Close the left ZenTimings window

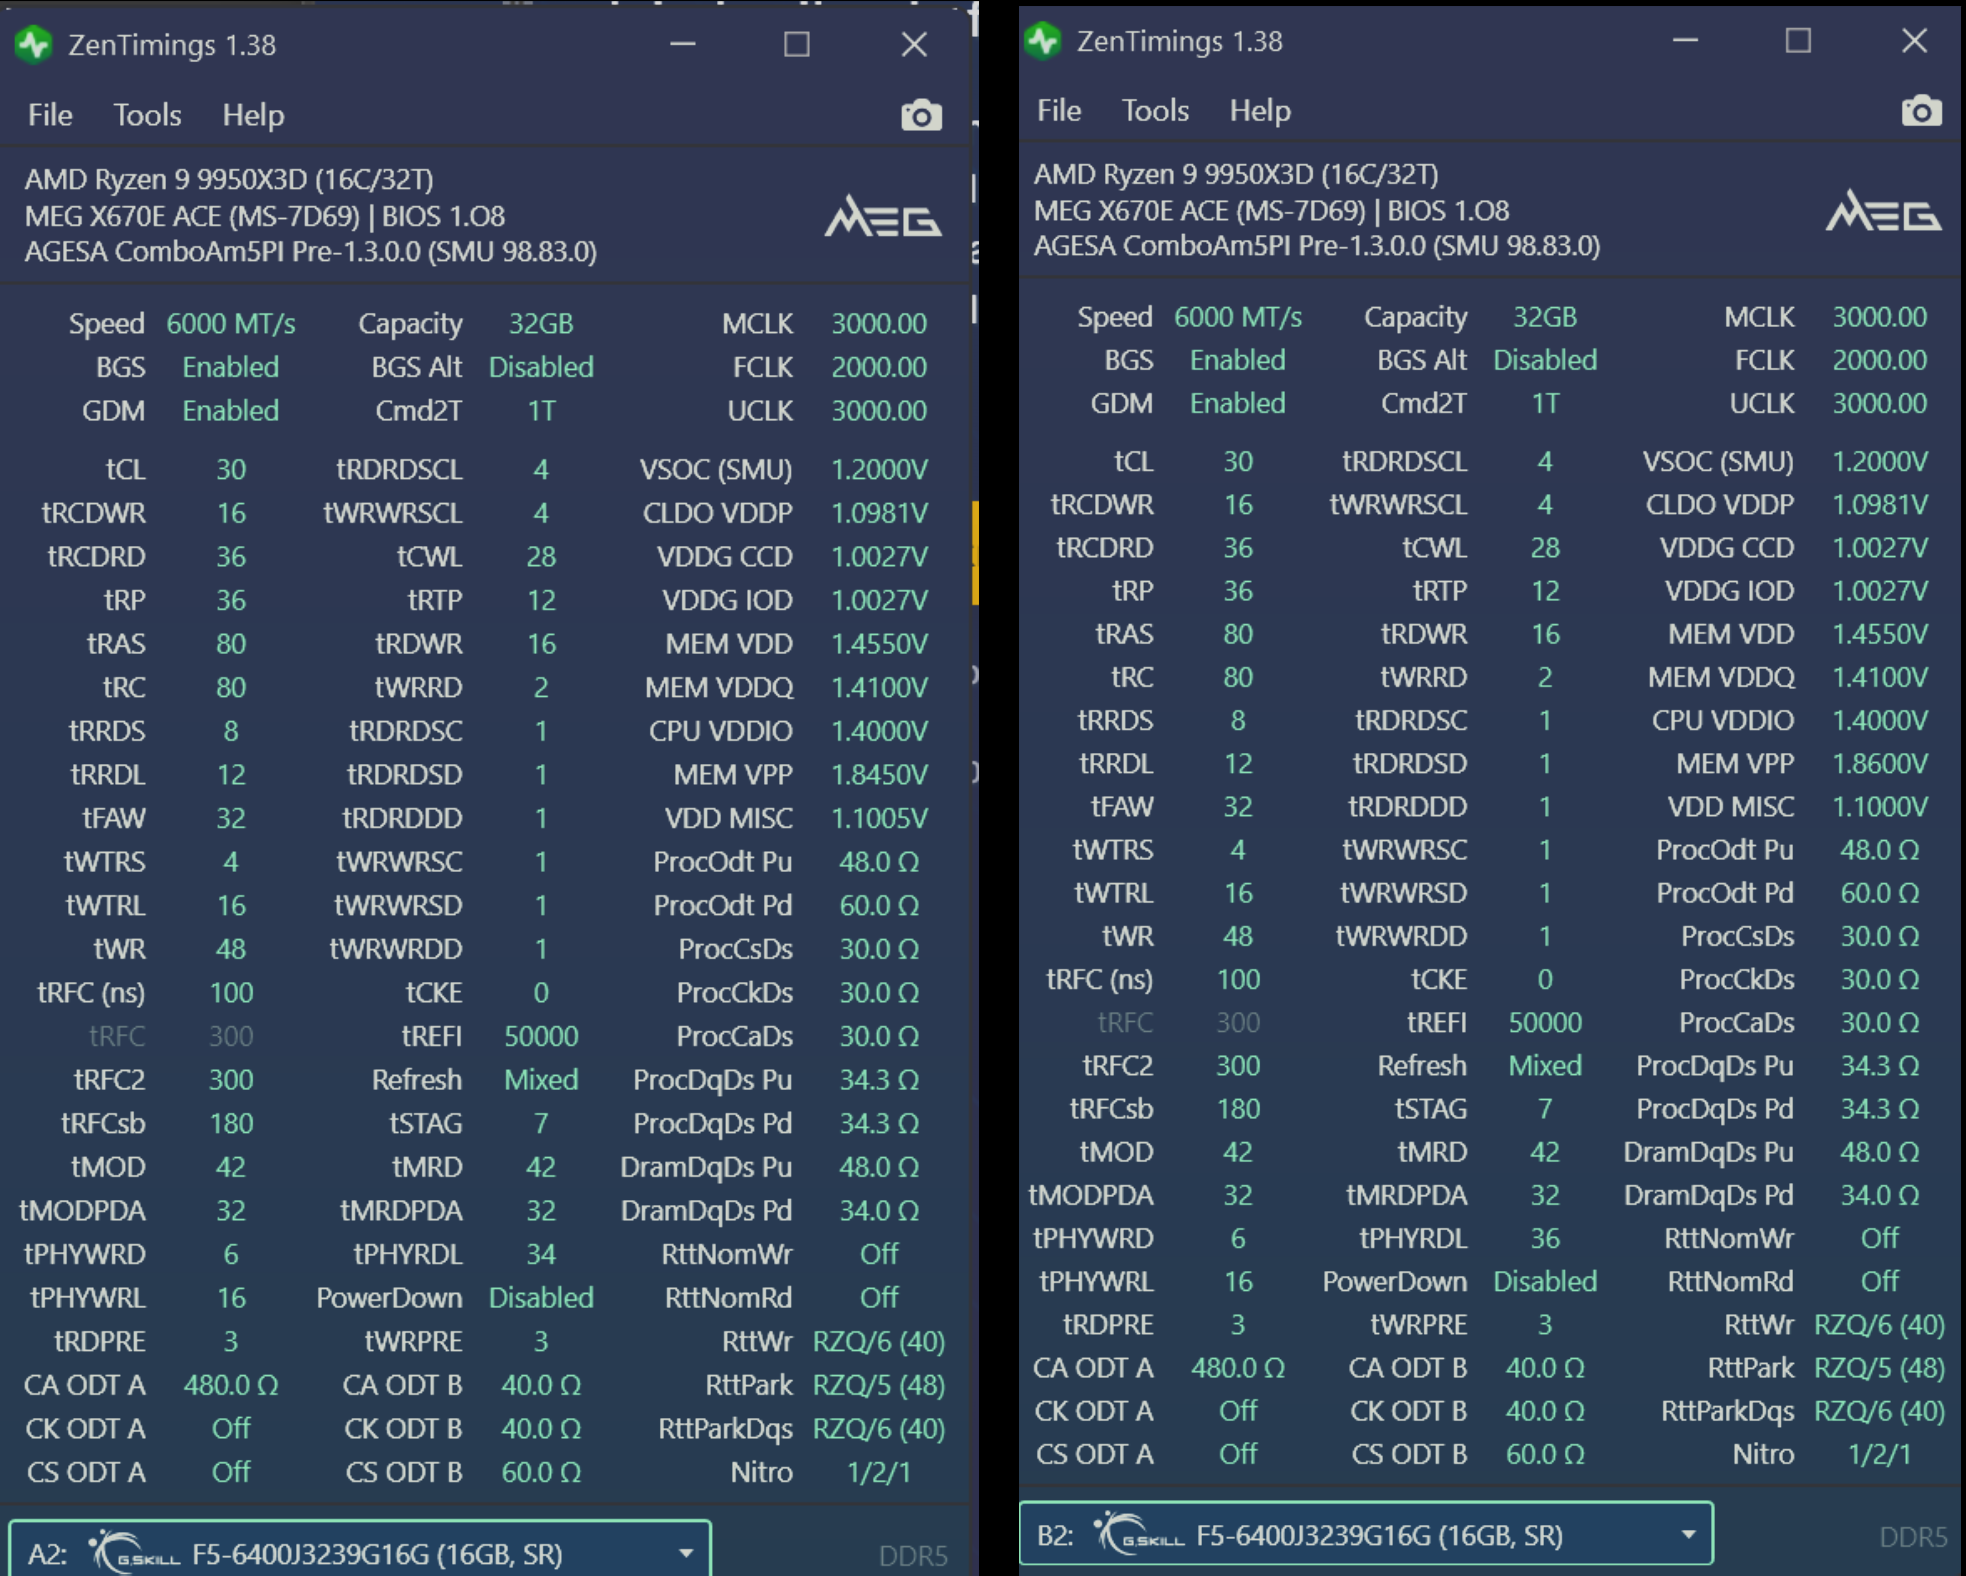click(x=914, y=44)
